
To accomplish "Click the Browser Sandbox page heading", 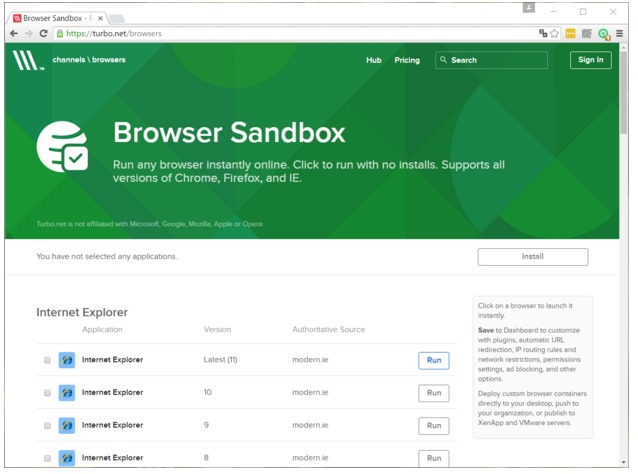I will 229,133.
